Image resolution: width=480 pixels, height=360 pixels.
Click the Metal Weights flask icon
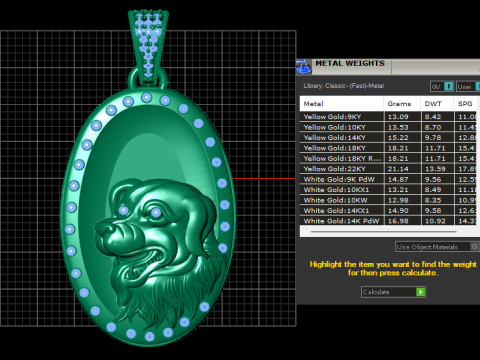pyautogui.click(x=303, y=67)
